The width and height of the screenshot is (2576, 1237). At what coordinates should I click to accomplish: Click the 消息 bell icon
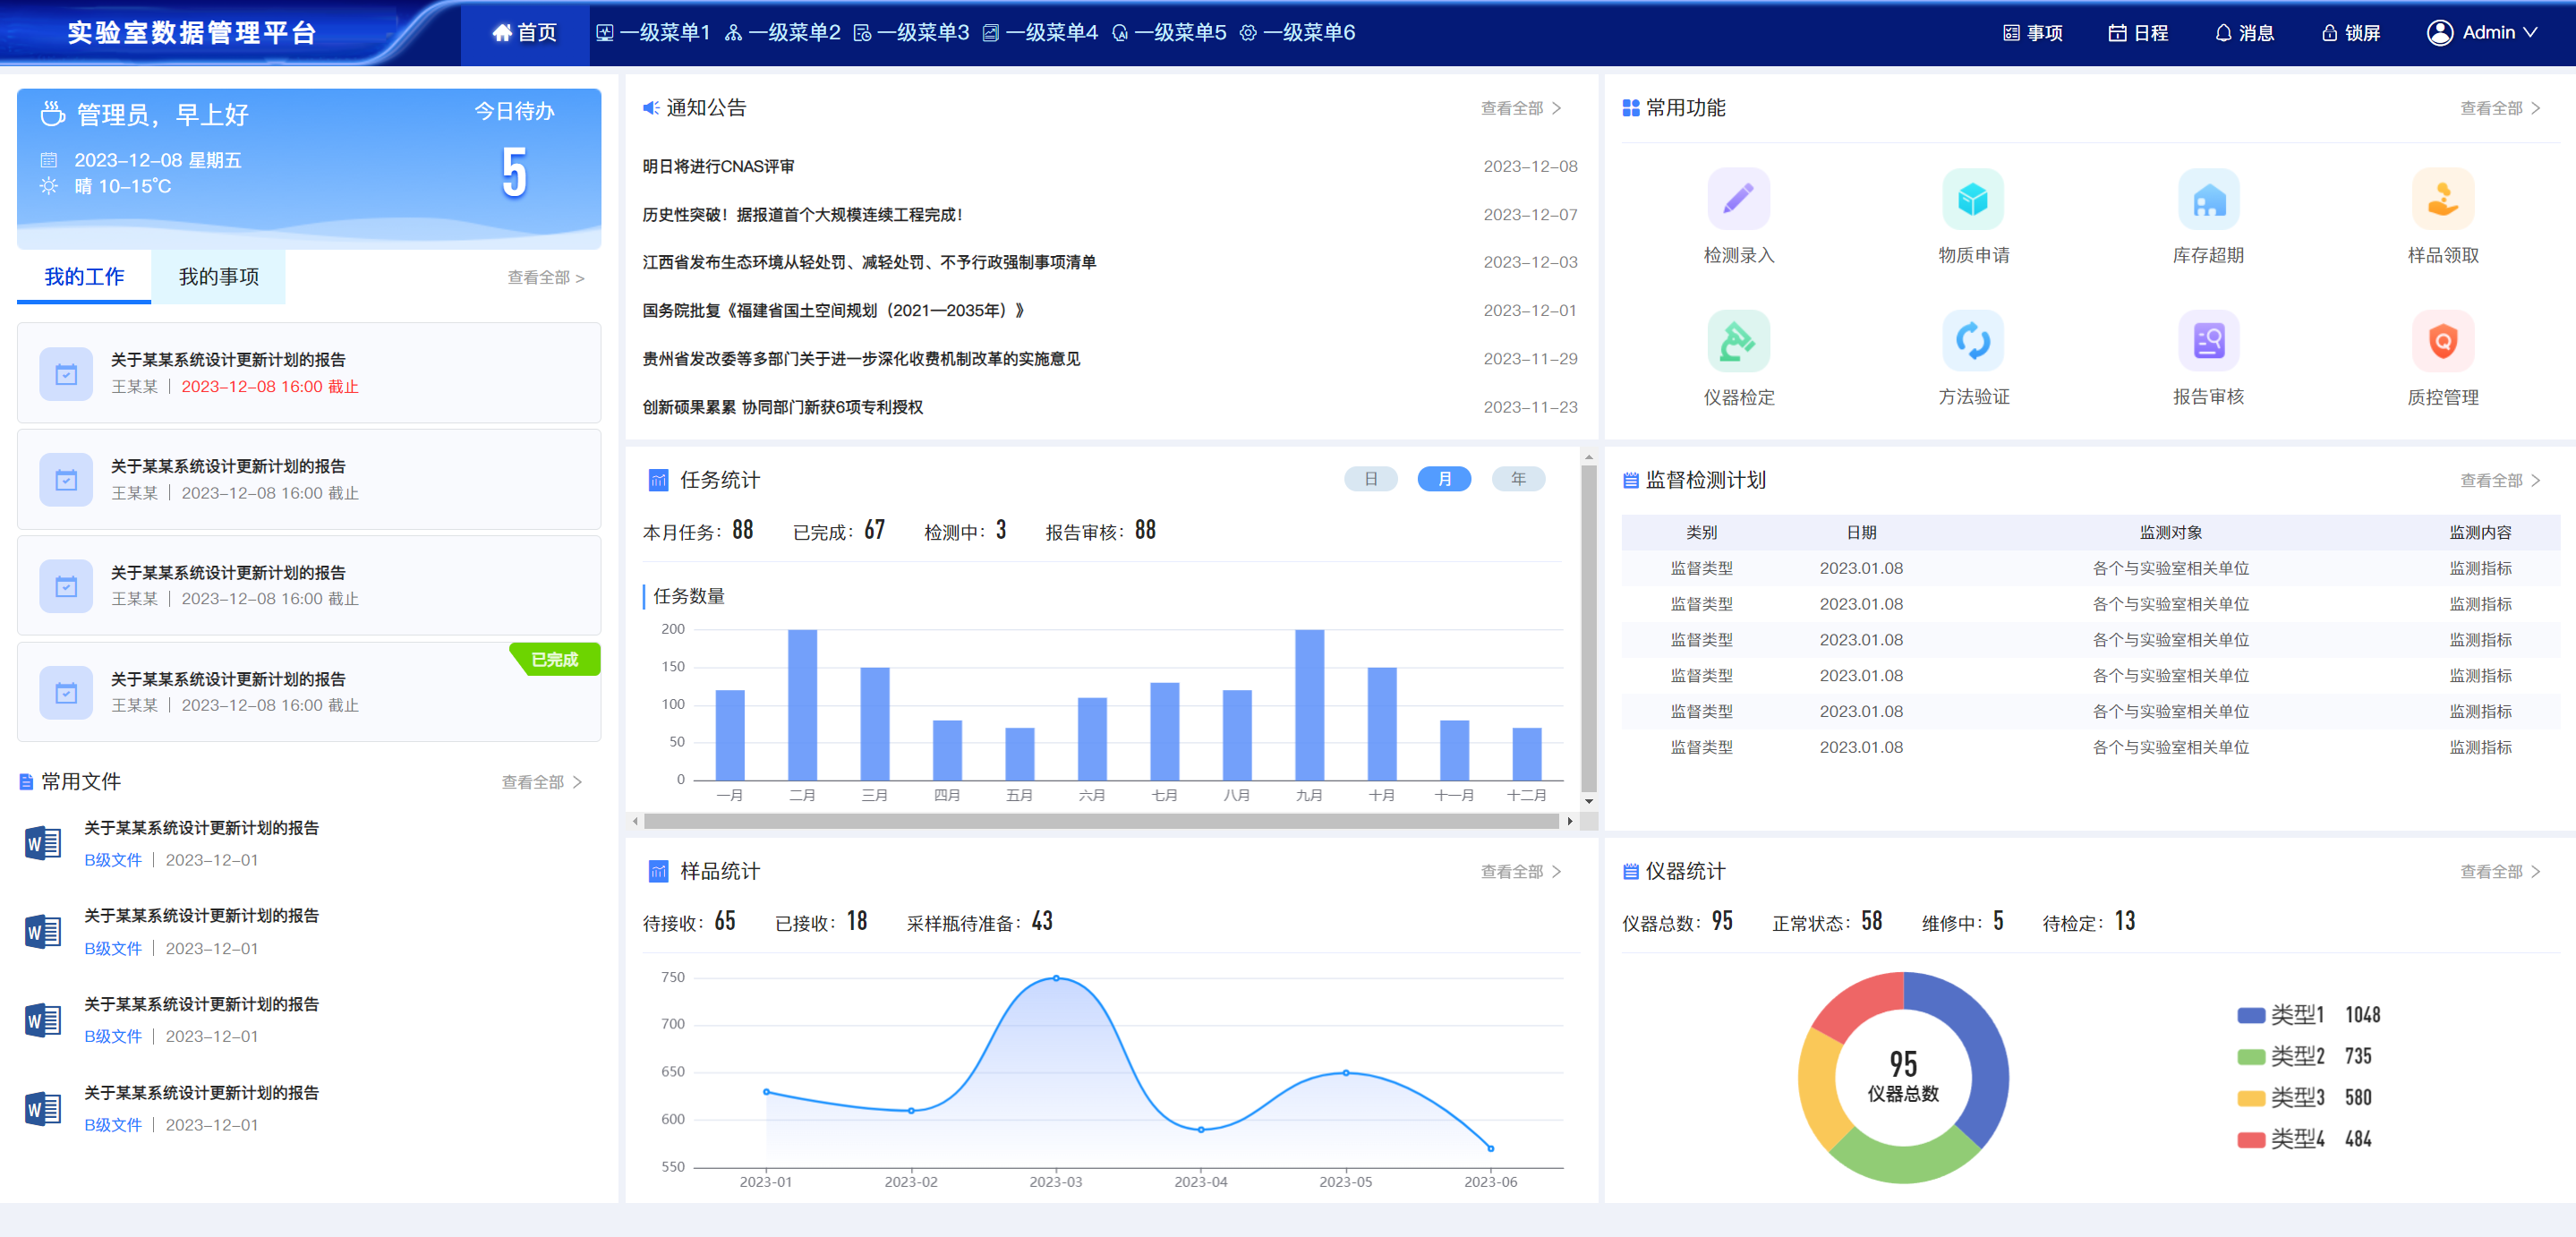click(2223, 33)
